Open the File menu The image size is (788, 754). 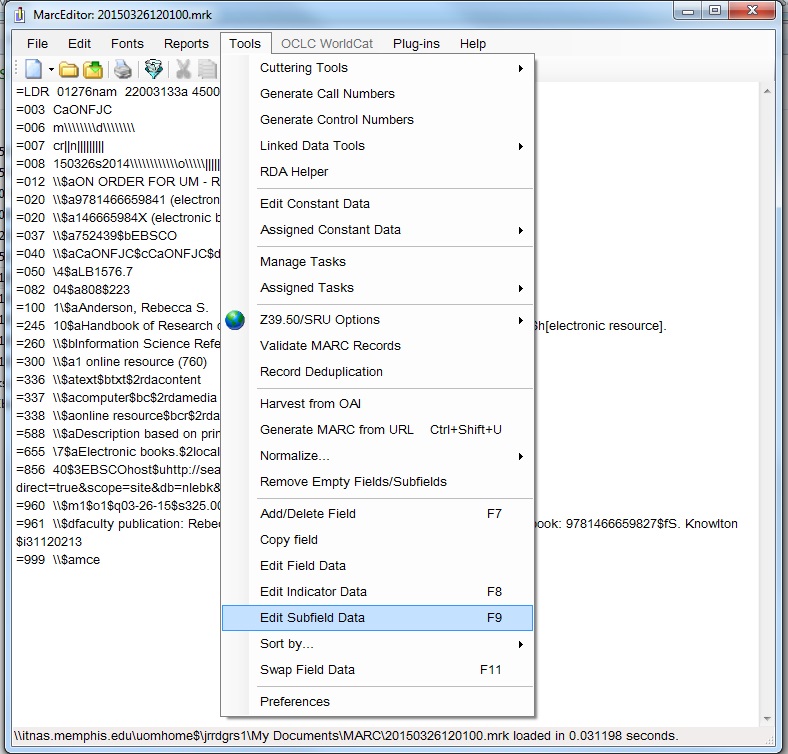[x=37, y=44]
